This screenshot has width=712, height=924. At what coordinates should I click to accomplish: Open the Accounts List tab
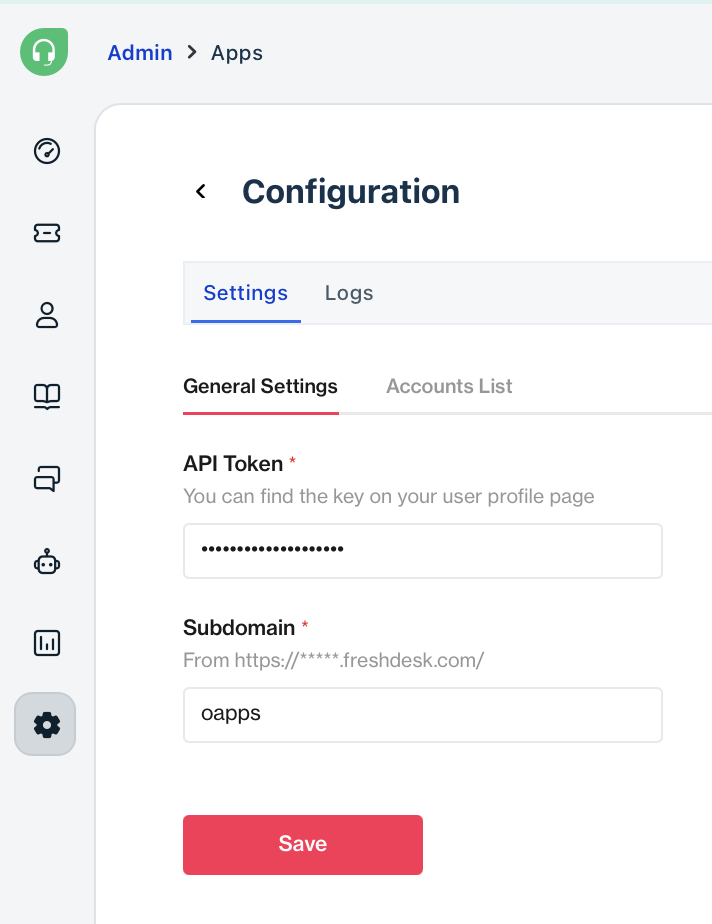pyautogui.click(x=449, y=386)
